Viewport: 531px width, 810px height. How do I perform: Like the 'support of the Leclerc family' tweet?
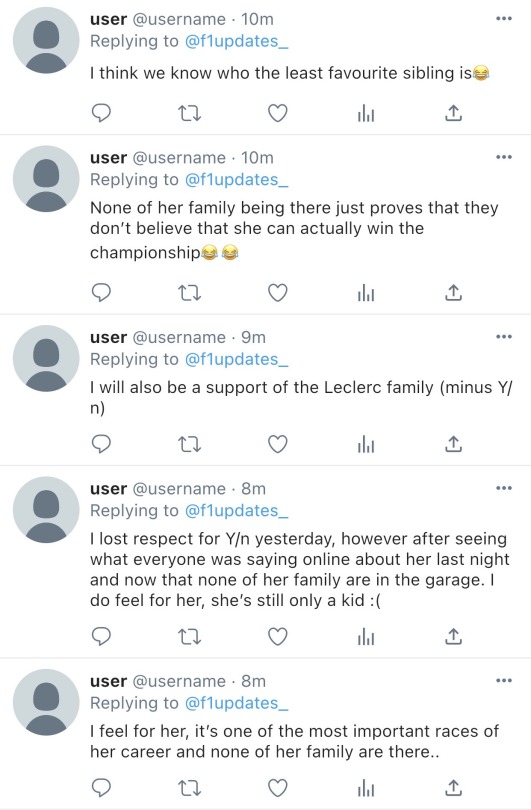[x=277, y=444]
